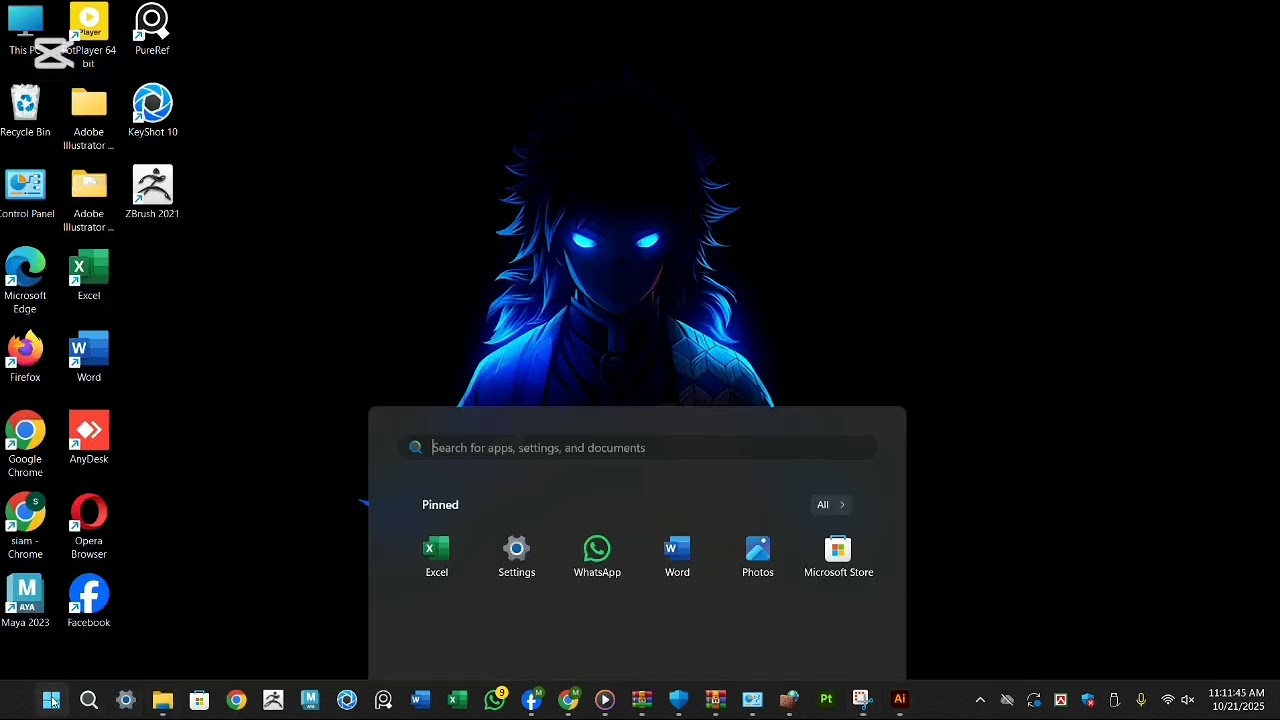Select the Google Chrome desktop shortcut
1280x720 pixels.
pos(25,445)
